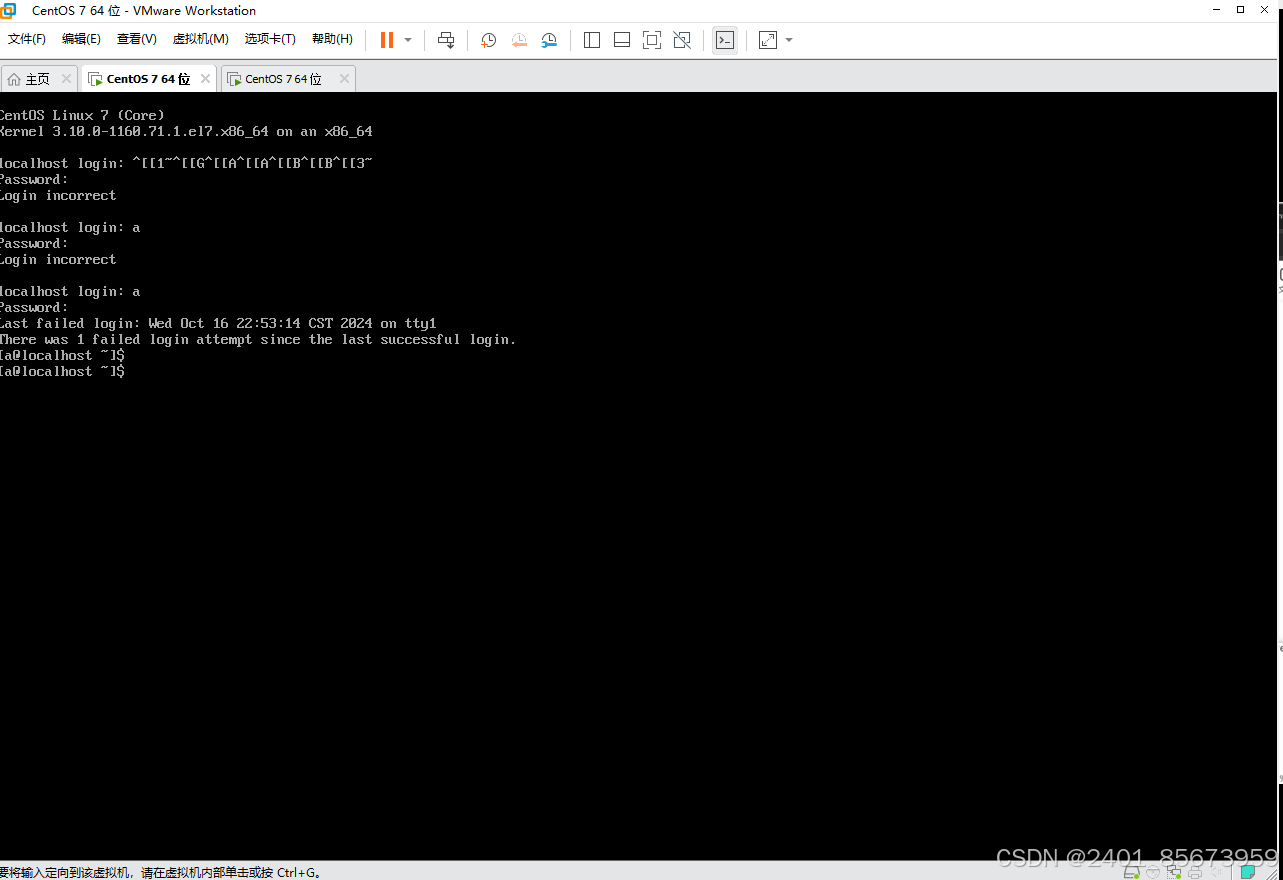Open the teal message log note icon
Screen dimensions: 1283x880
pos(1248,872)
